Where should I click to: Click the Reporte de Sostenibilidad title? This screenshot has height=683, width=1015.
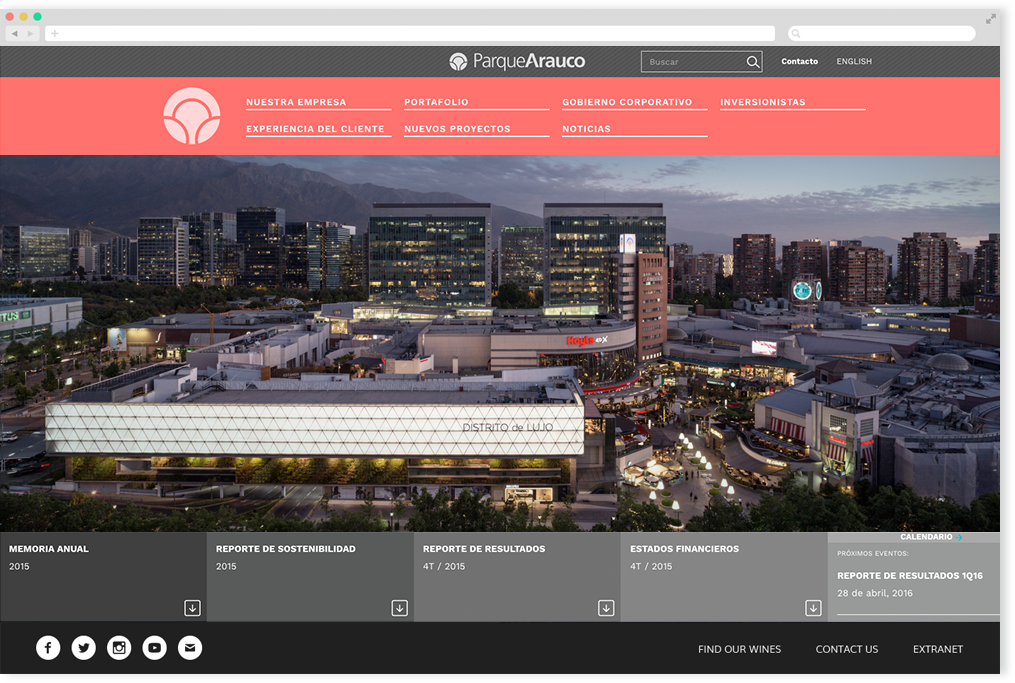[x=285, y=549]
